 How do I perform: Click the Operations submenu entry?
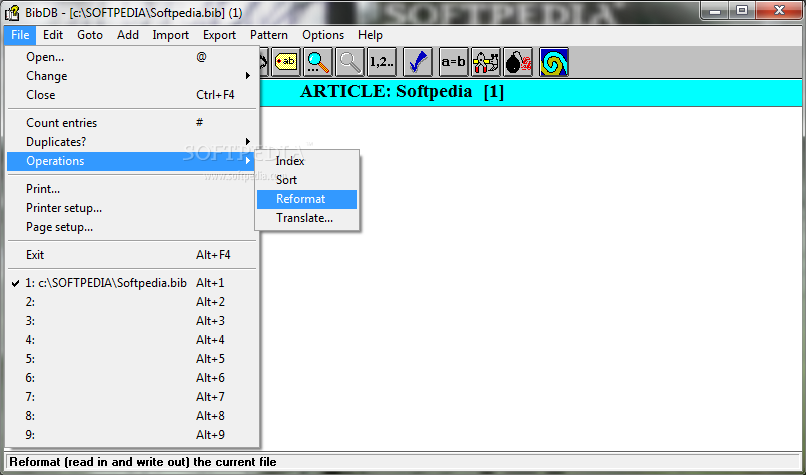click(x=132, y=161)
